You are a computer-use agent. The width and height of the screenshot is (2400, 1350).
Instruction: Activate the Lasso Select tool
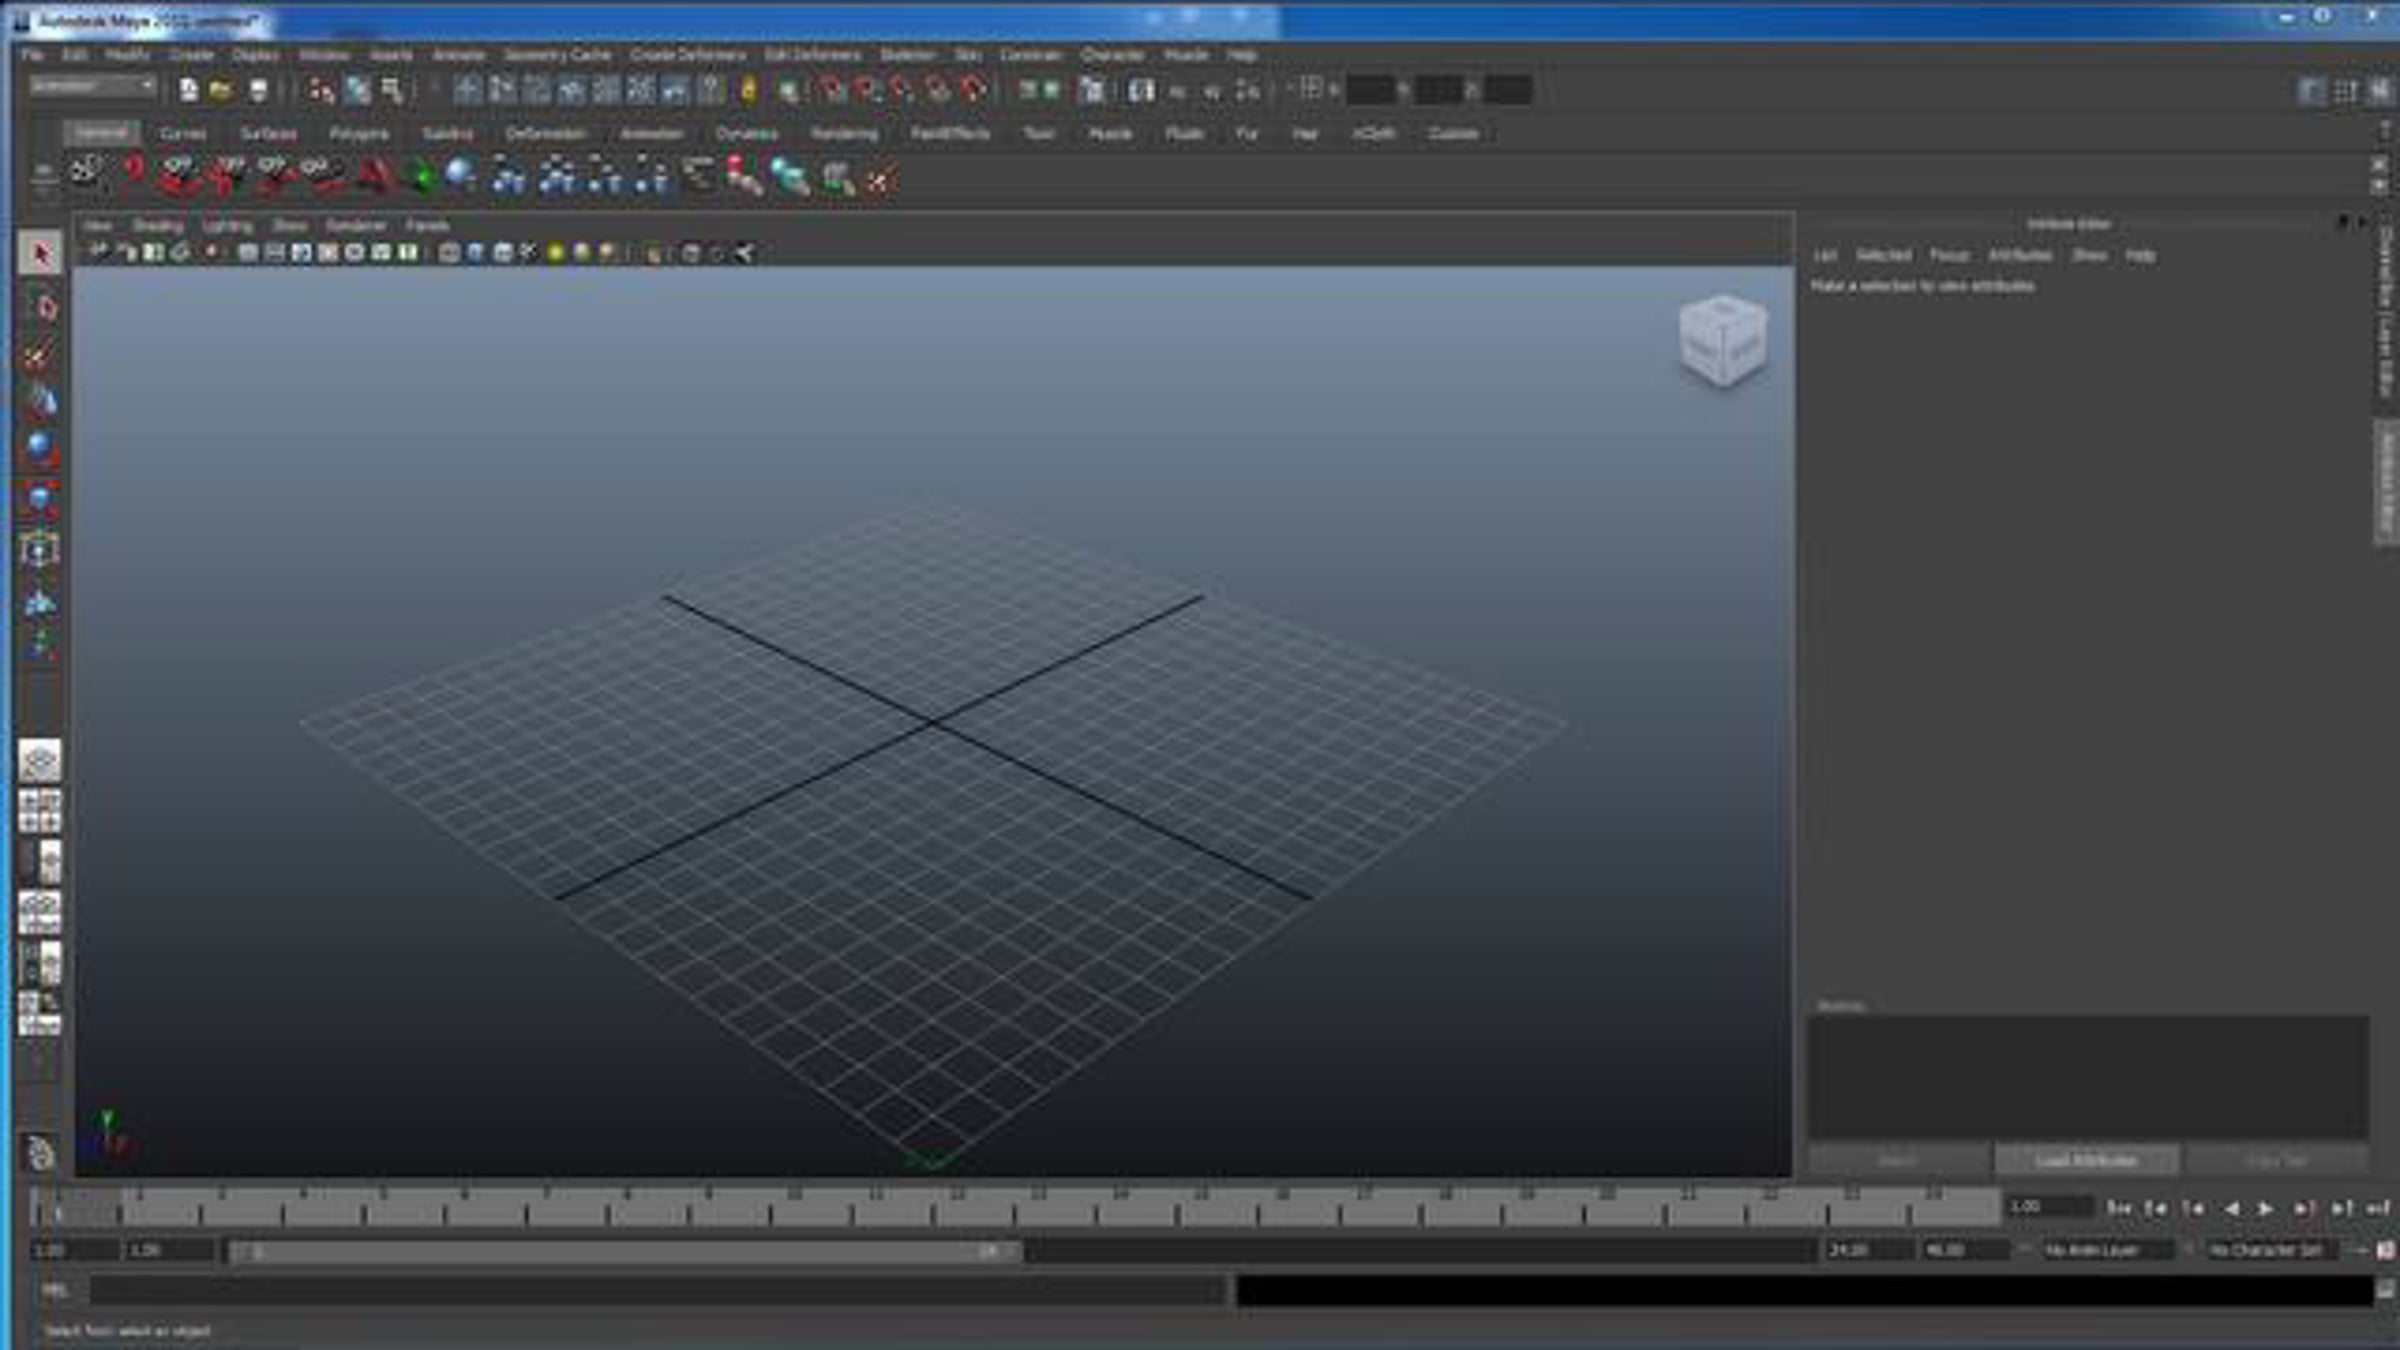[x=40, y=305]
